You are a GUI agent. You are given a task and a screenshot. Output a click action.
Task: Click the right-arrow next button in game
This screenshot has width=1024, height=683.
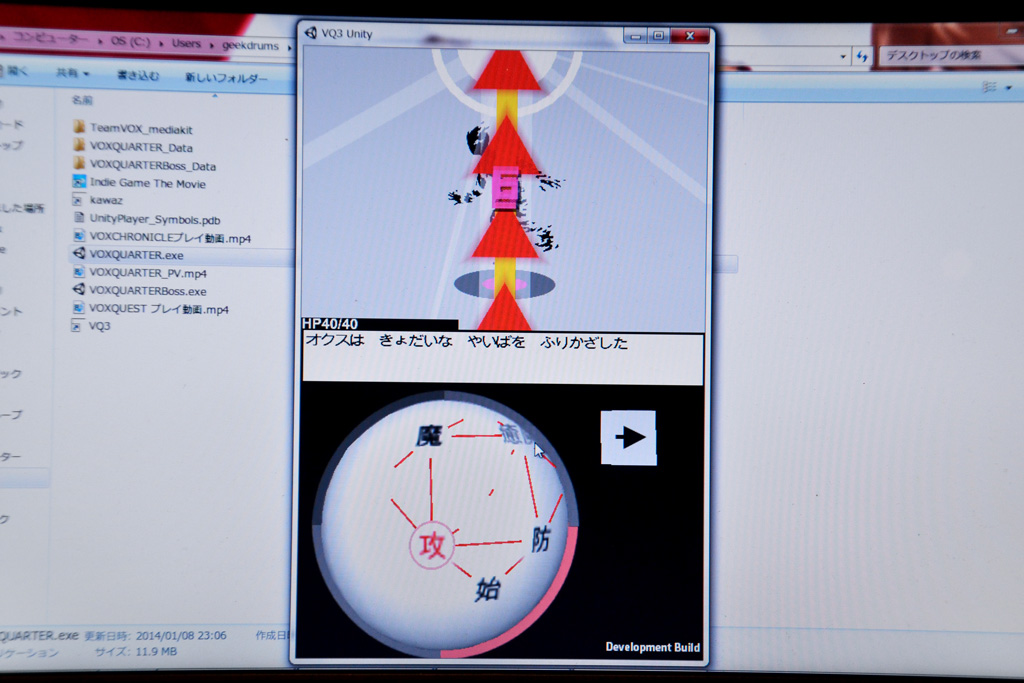pos(628,437)
